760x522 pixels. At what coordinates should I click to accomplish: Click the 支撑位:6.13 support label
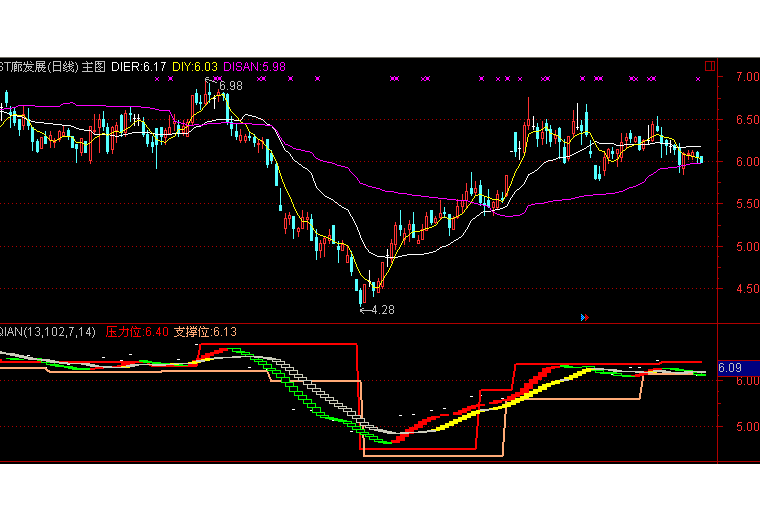[x=205, y=331]
